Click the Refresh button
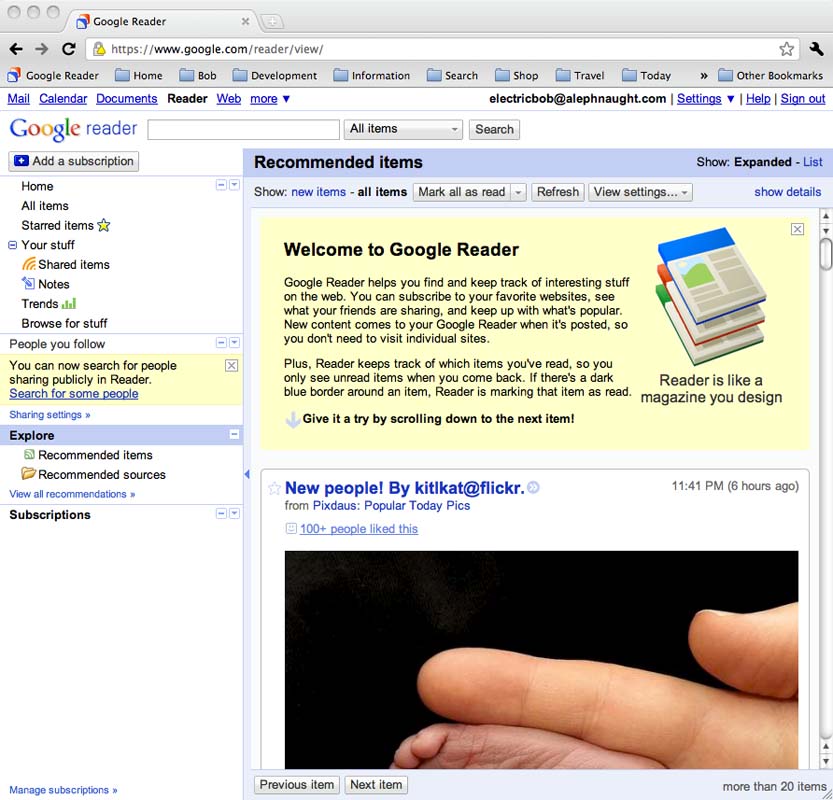 pos(557,192)
